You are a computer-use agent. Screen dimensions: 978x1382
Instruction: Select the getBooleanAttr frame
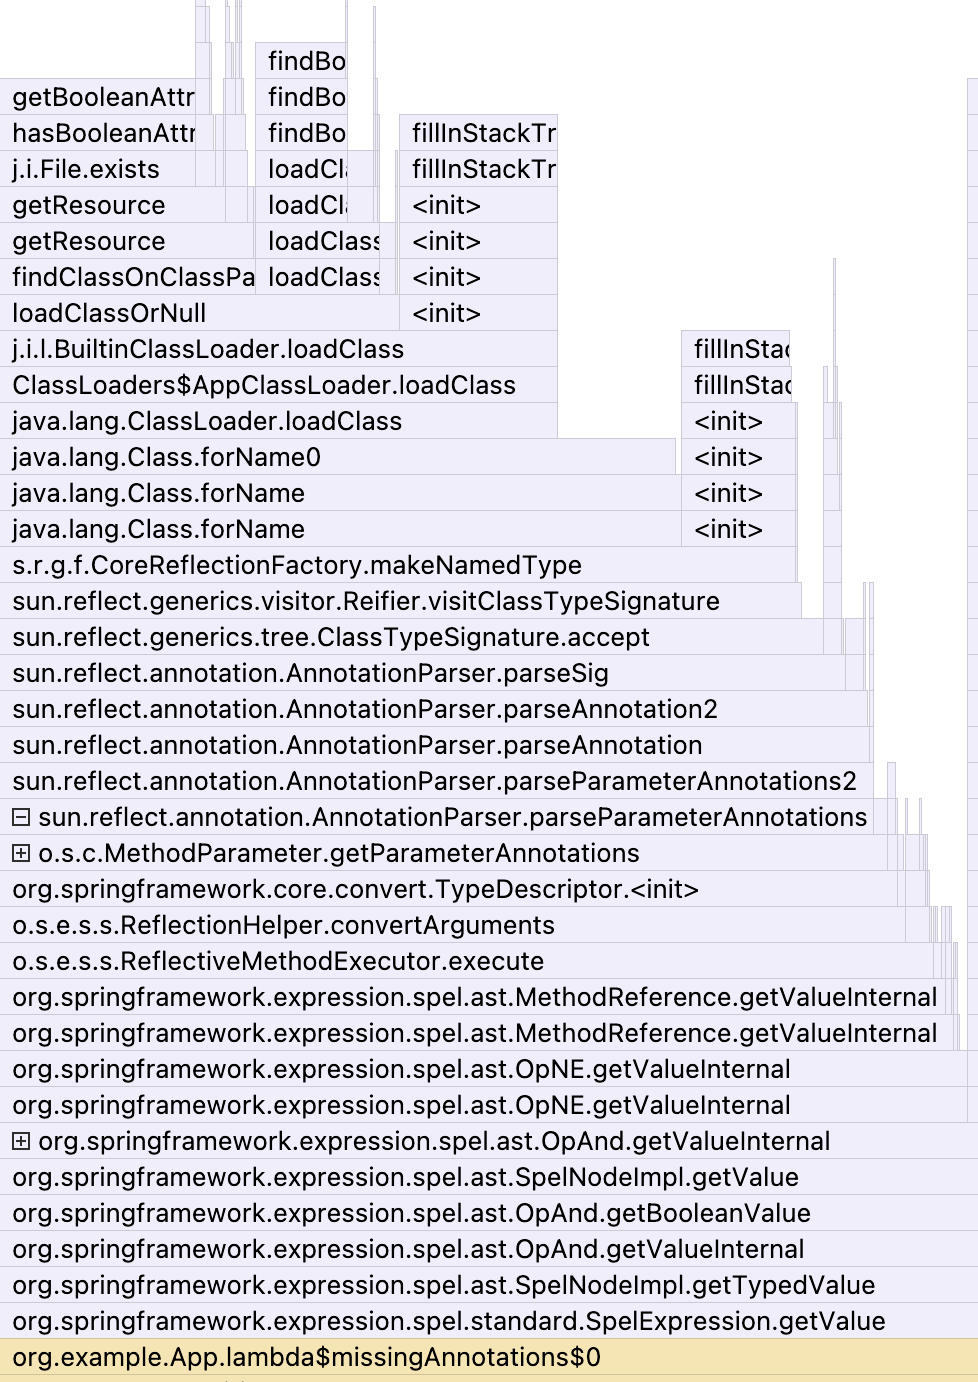98,97
